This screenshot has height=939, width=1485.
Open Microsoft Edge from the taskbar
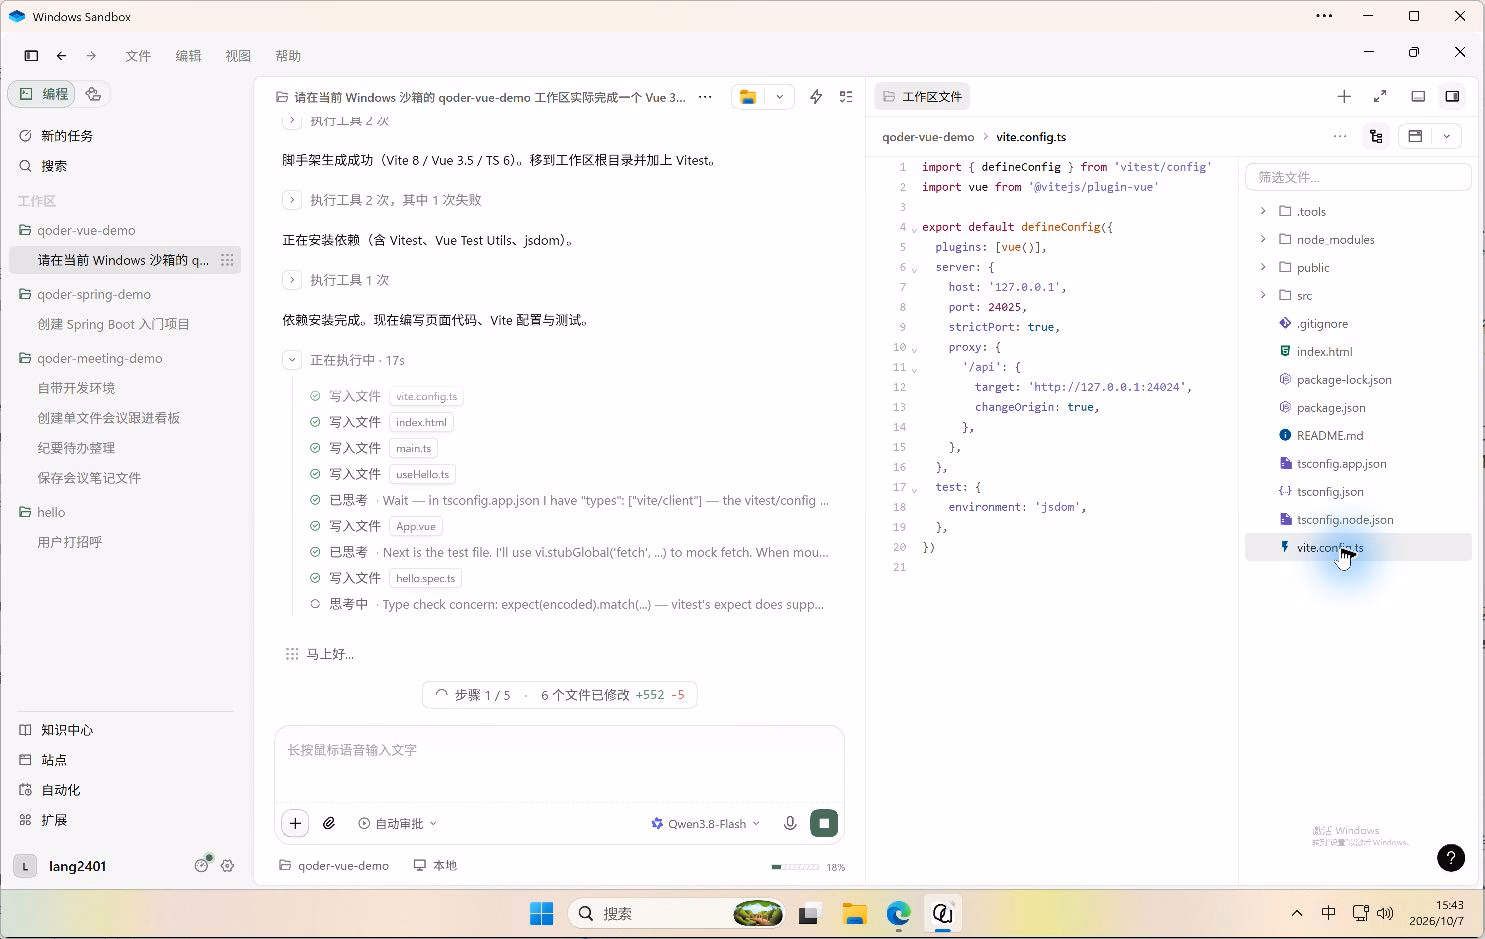coord(898,913)
